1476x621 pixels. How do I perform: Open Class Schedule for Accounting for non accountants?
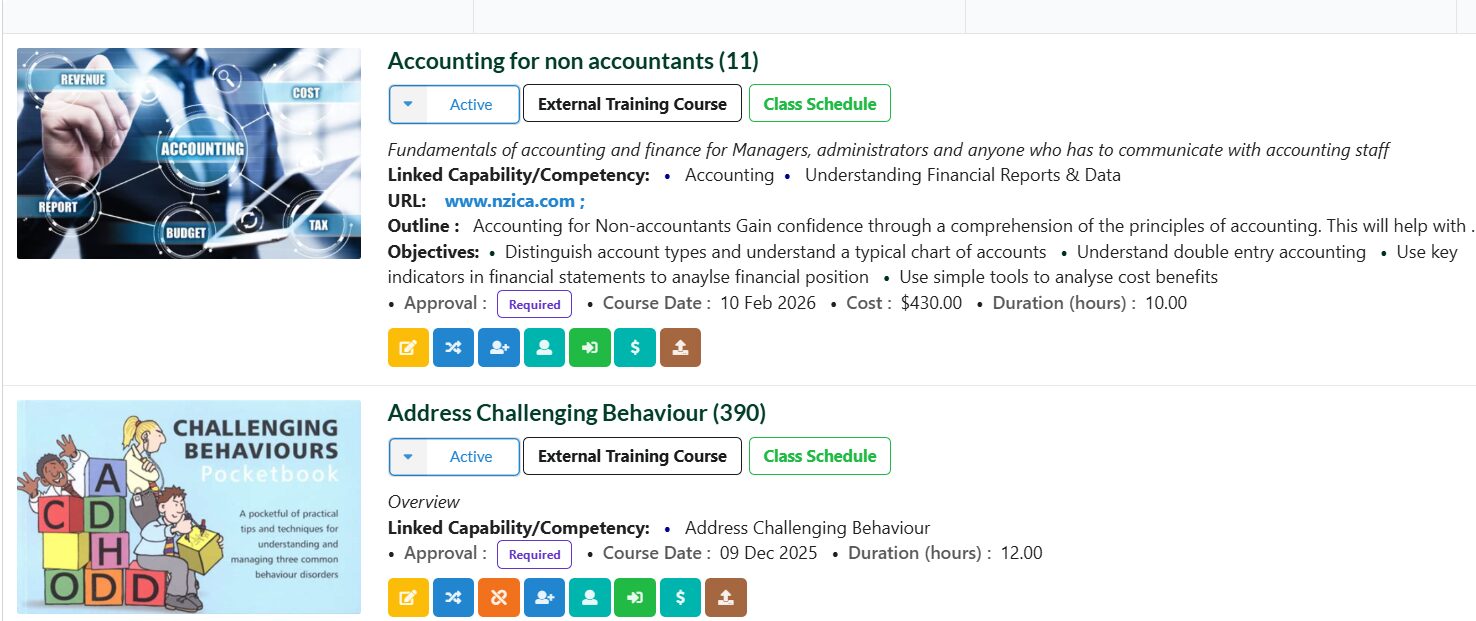coord(819,104)
